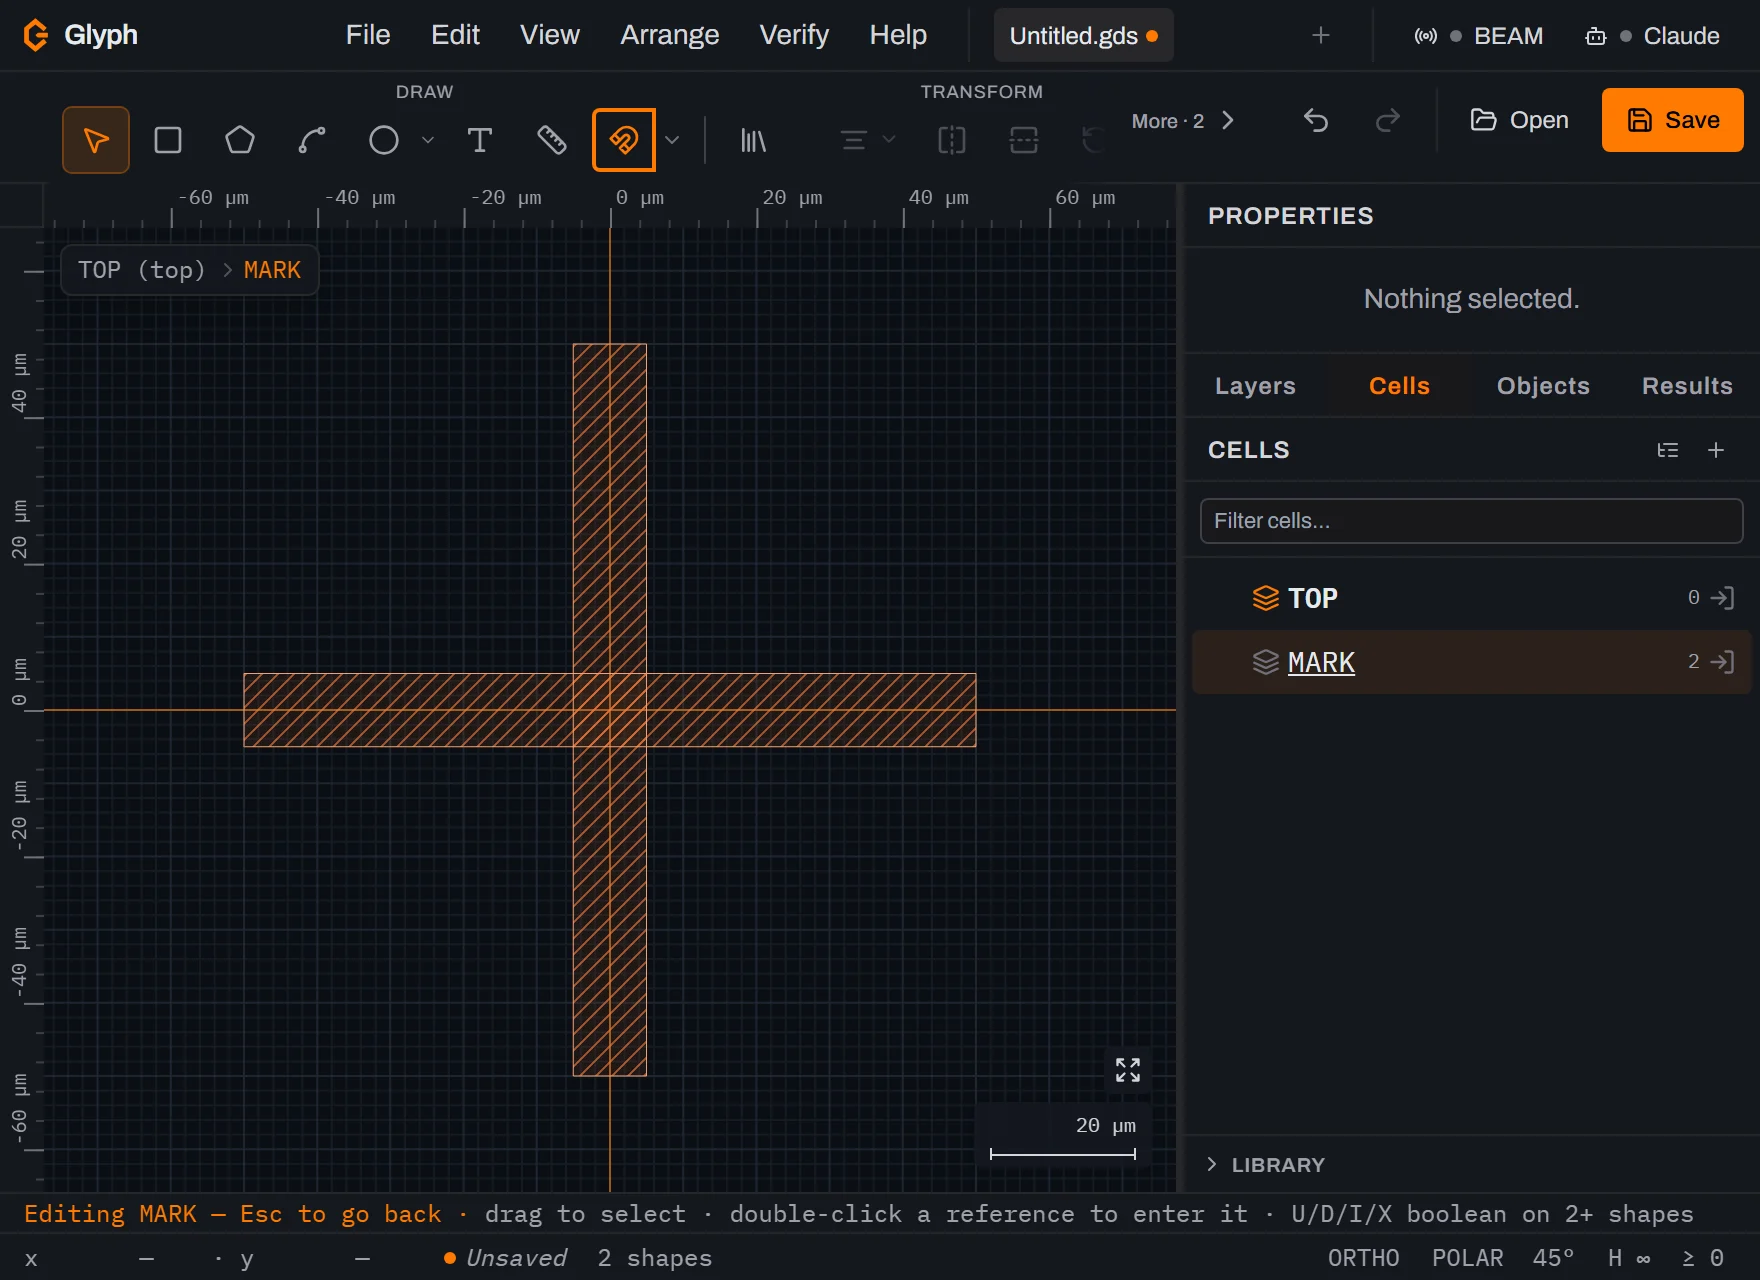Select the Untitled.gds document tab
This screenshot has height=1280, width=1760.
[1083, 35]
